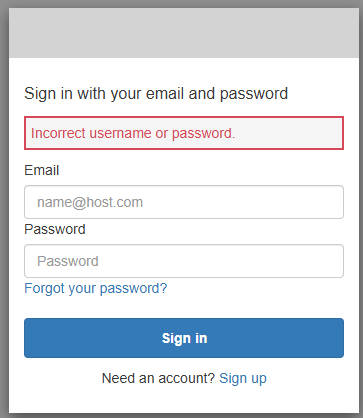This screenshot has width=363, height=418.
Task: Click the Incorrect username or password alert
Action: 184,133
